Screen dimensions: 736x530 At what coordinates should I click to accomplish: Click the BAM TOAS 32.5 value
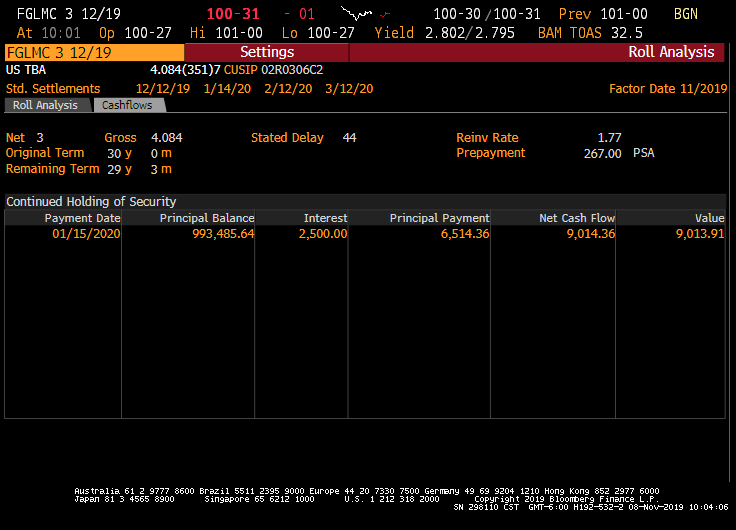click(x=627, y=33)
